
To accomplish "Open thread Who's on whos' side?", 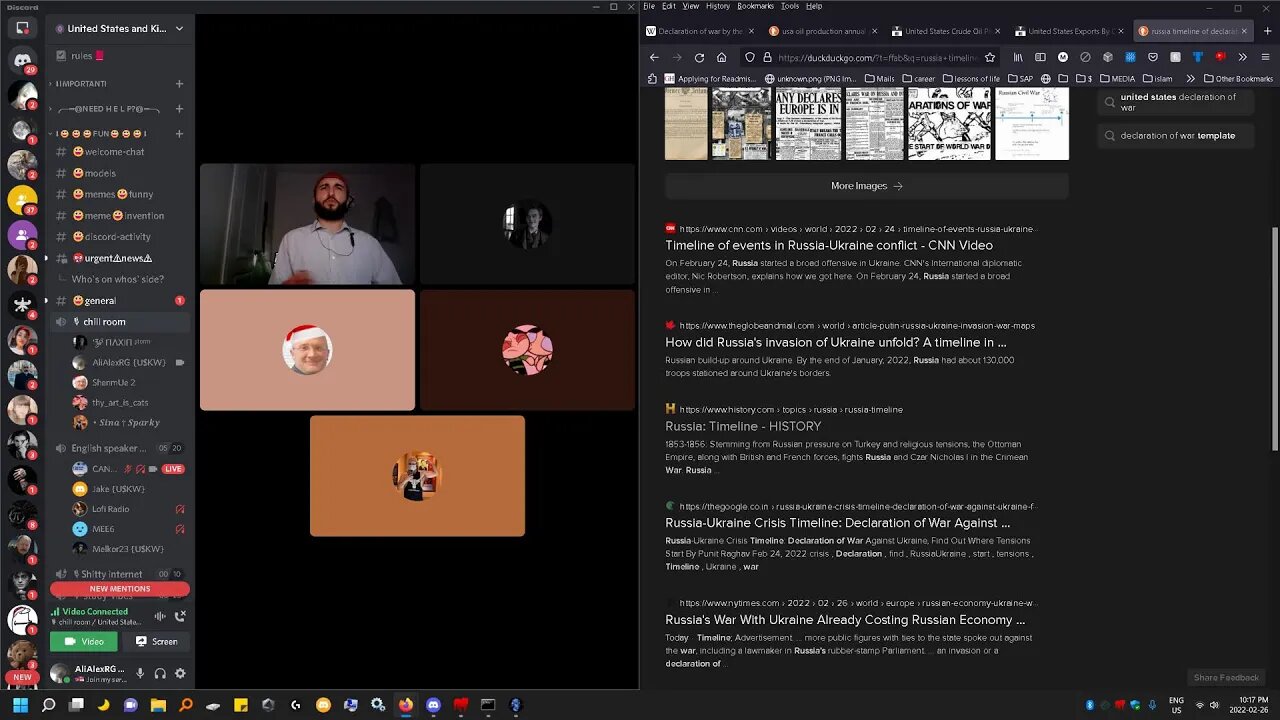I will point(118,279).
